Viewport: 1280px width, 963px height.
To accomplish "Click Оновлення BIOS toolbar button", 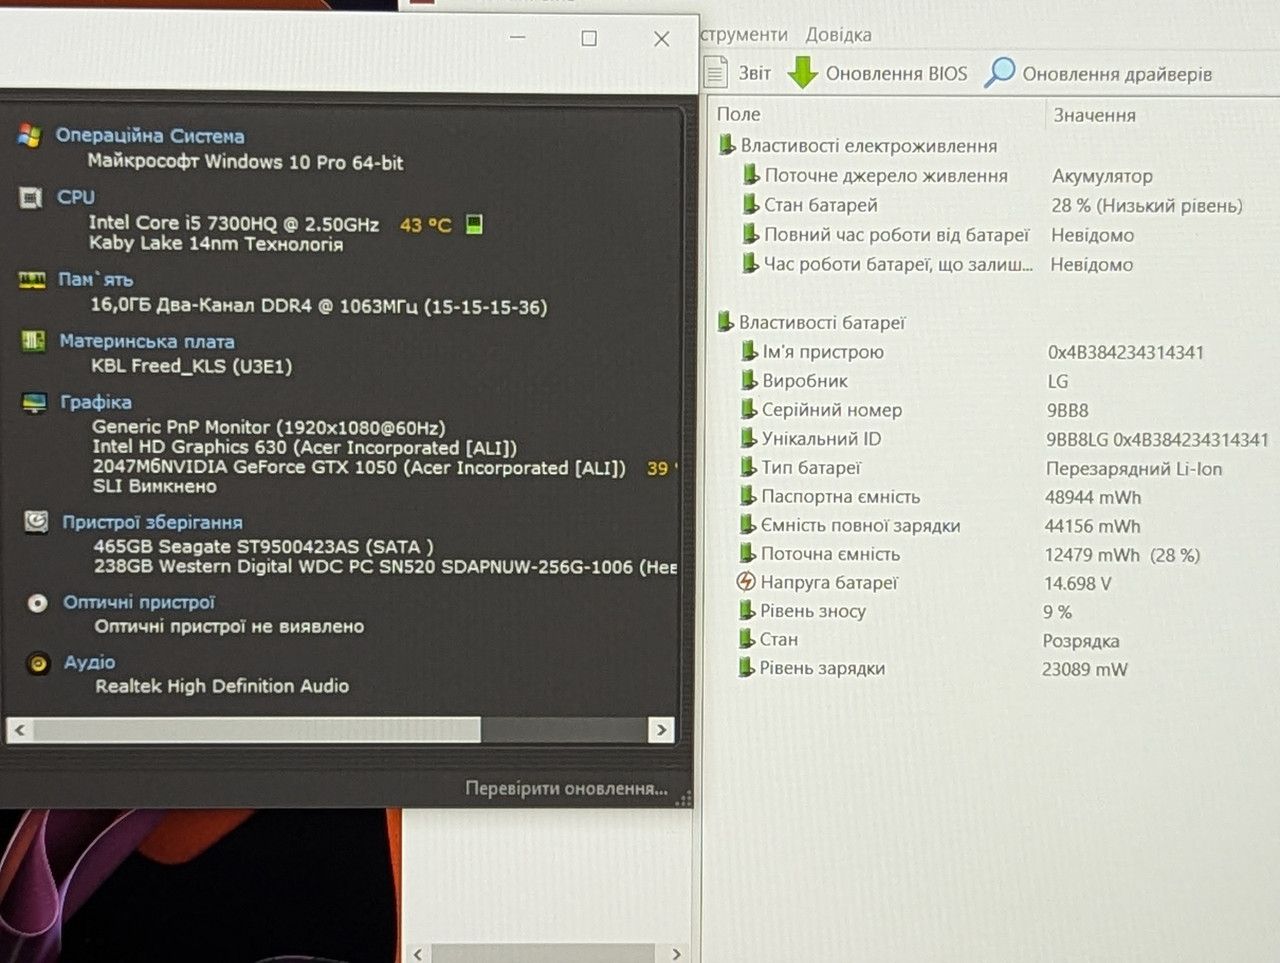I will tap(878, 73).
